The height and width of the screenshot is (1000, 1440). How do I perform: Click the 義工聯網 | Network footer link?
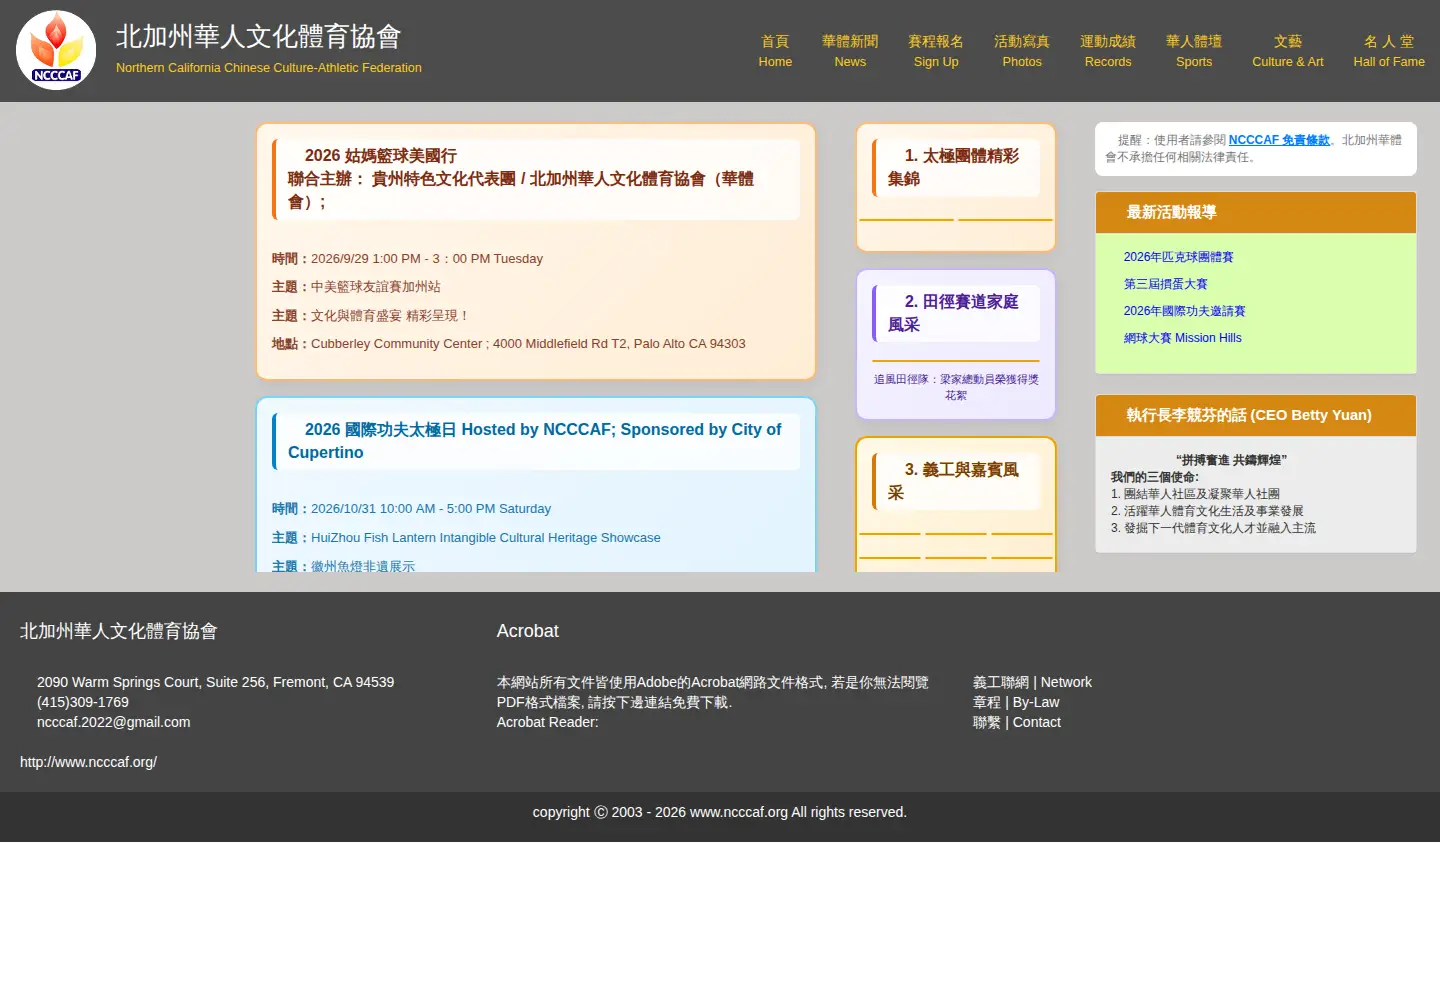[x=1032, y=682]
